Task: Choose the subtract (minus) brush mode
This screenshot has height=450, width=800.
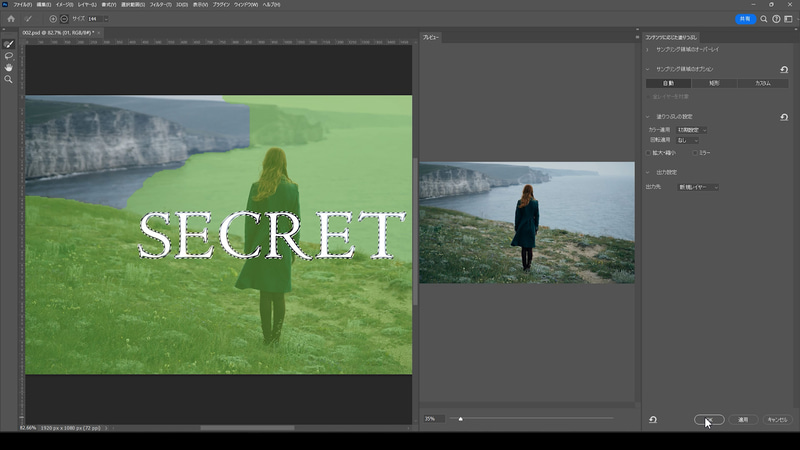Action: 64,19
